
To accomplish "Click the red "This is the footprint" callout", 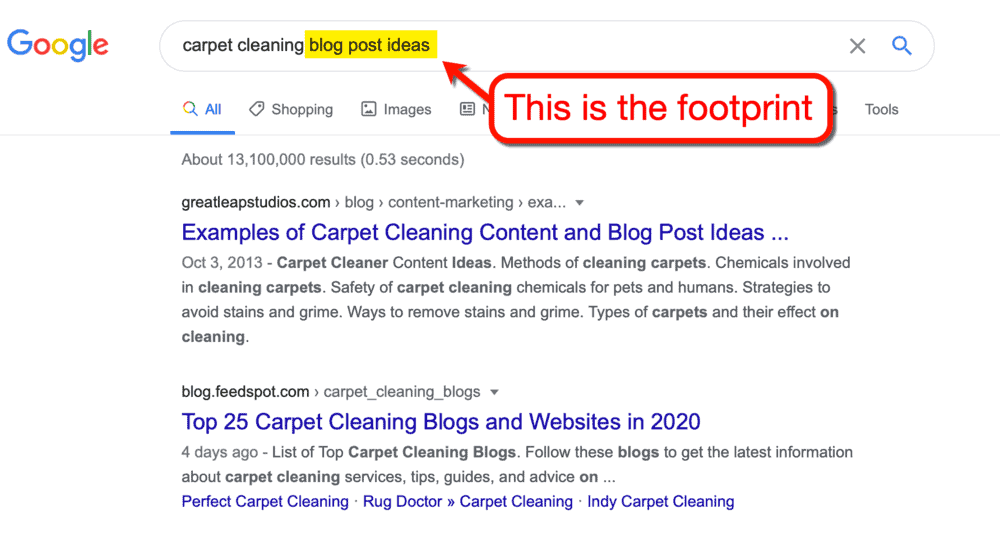I will (x=658, y=107).
